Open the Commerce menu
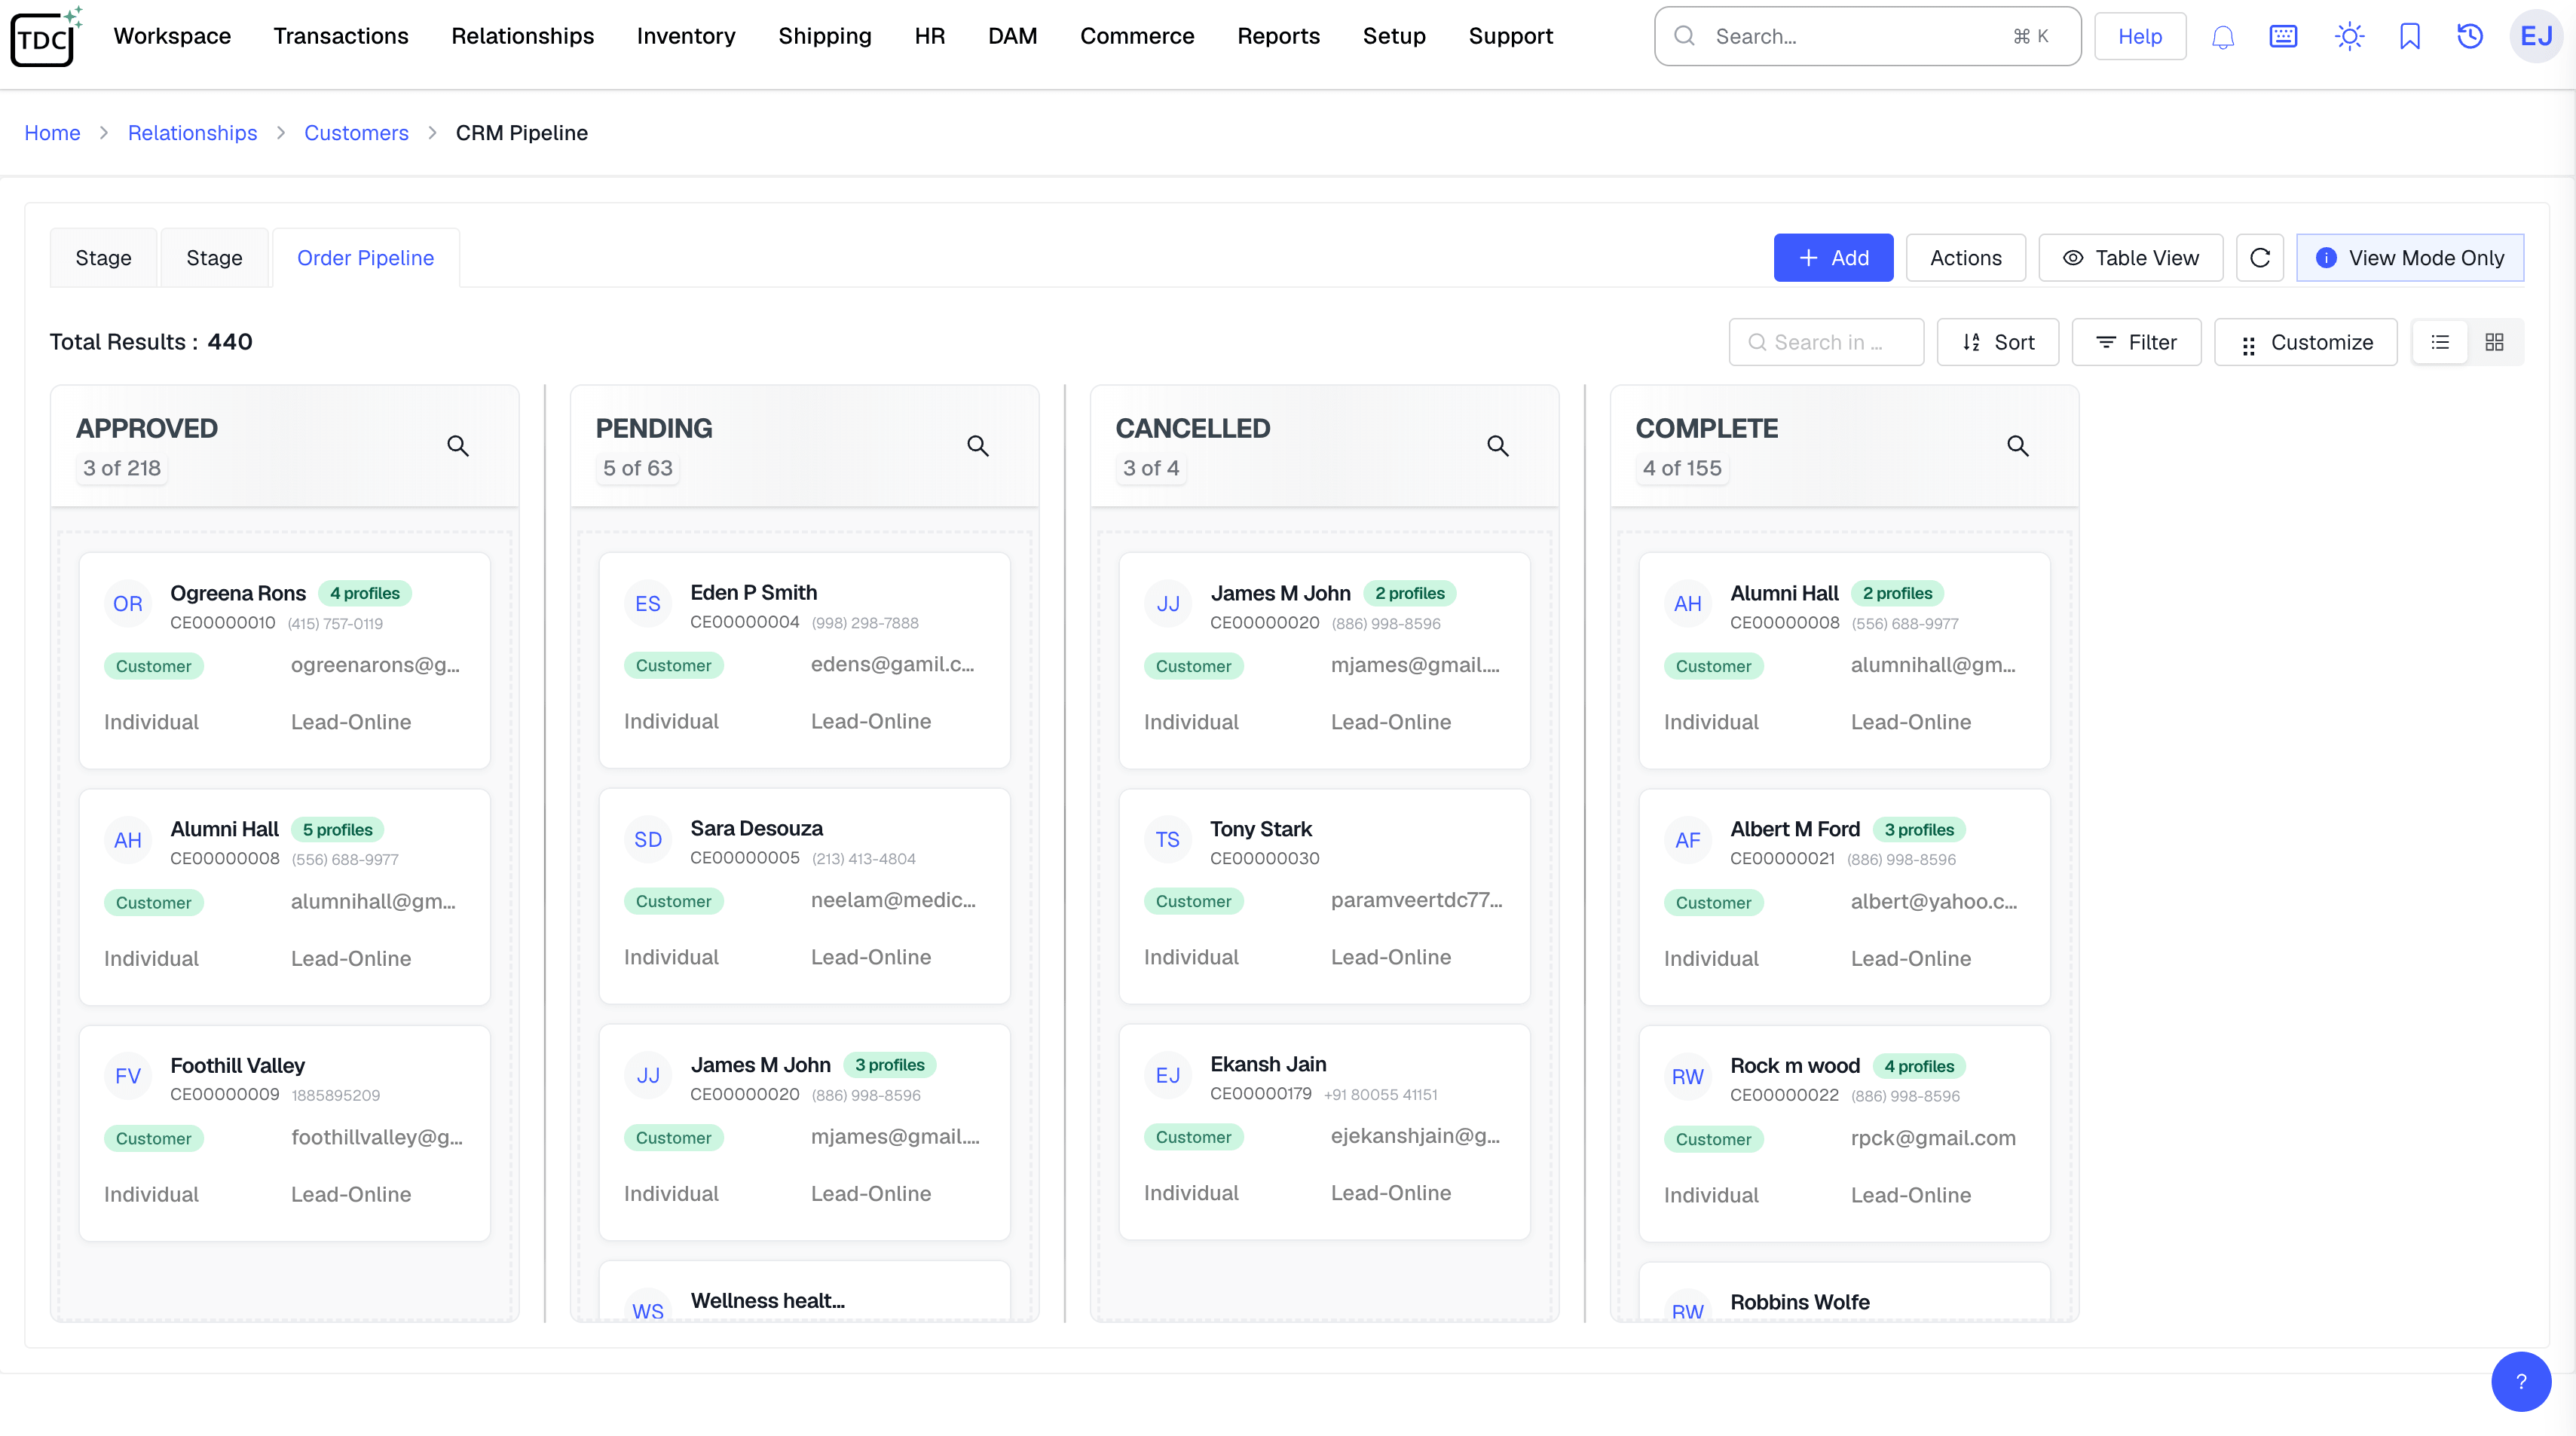 click(1137, 36)
